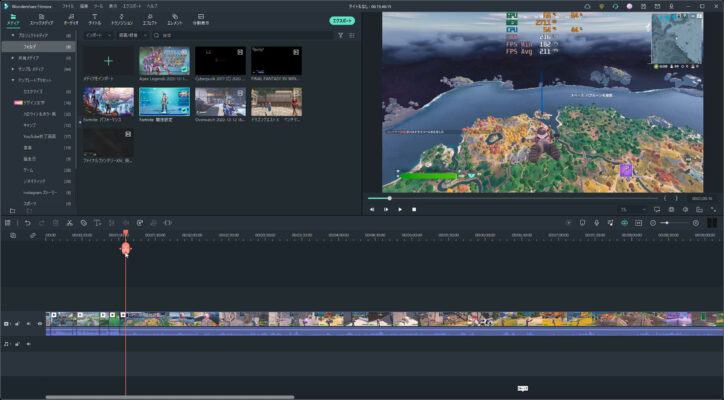Open the color tool icon in timeline toolbar
The width and height of the screenshot is (724, 400).
(x=139, y=223)
